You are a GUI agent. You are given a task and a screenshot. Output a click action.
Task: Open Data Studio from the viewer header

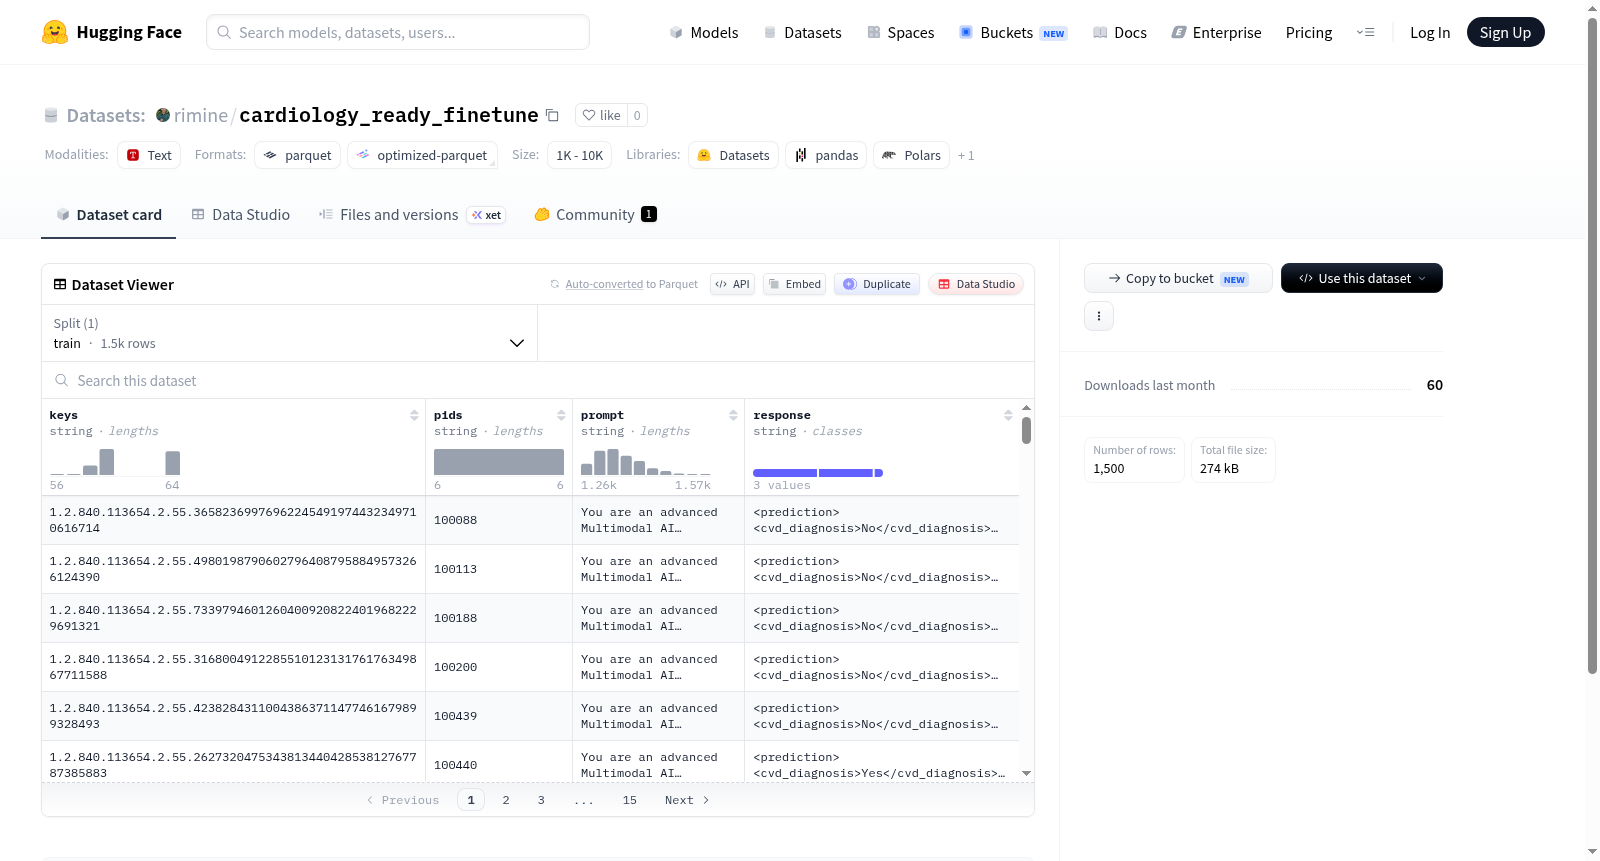pyautogui.click(x=976, y=284)
